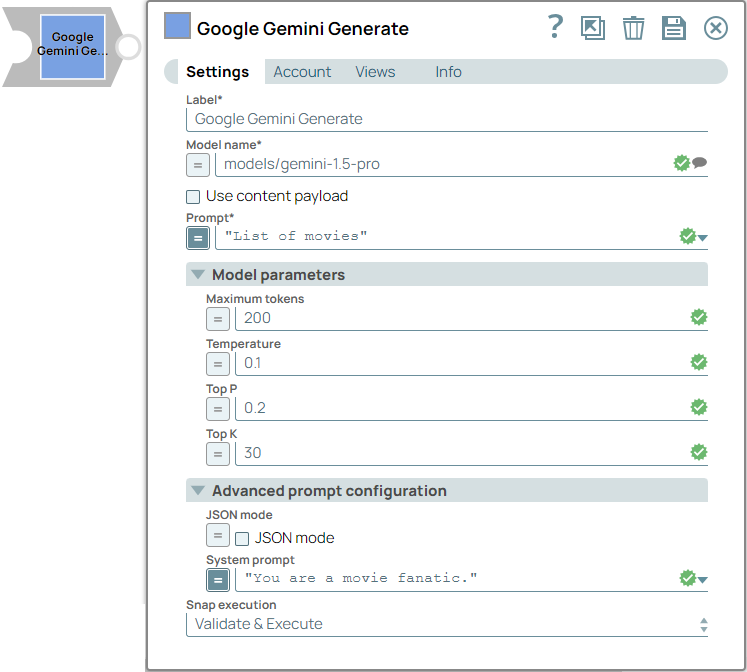Collapse the Model parameters section
Viewport: 747px width, 672px height.
[x=198, y=274]
